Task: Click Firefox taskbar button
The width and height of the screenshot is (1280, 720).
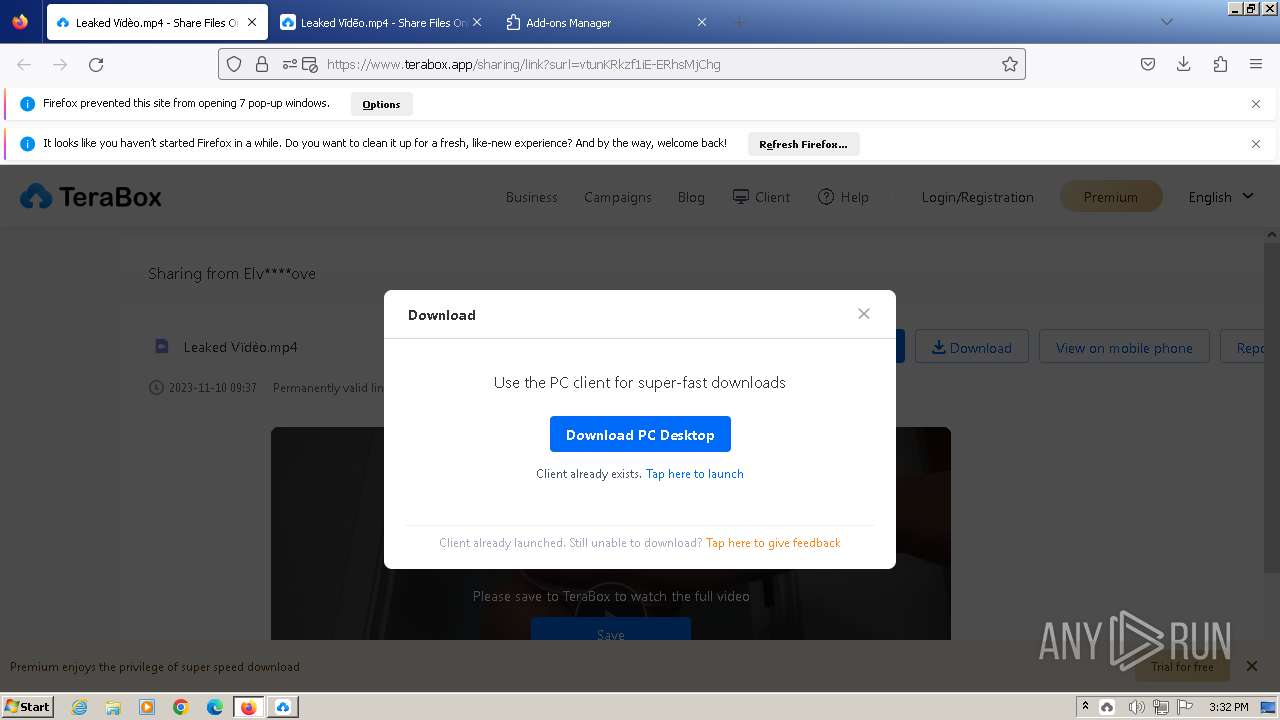Action: pos(249,707)
